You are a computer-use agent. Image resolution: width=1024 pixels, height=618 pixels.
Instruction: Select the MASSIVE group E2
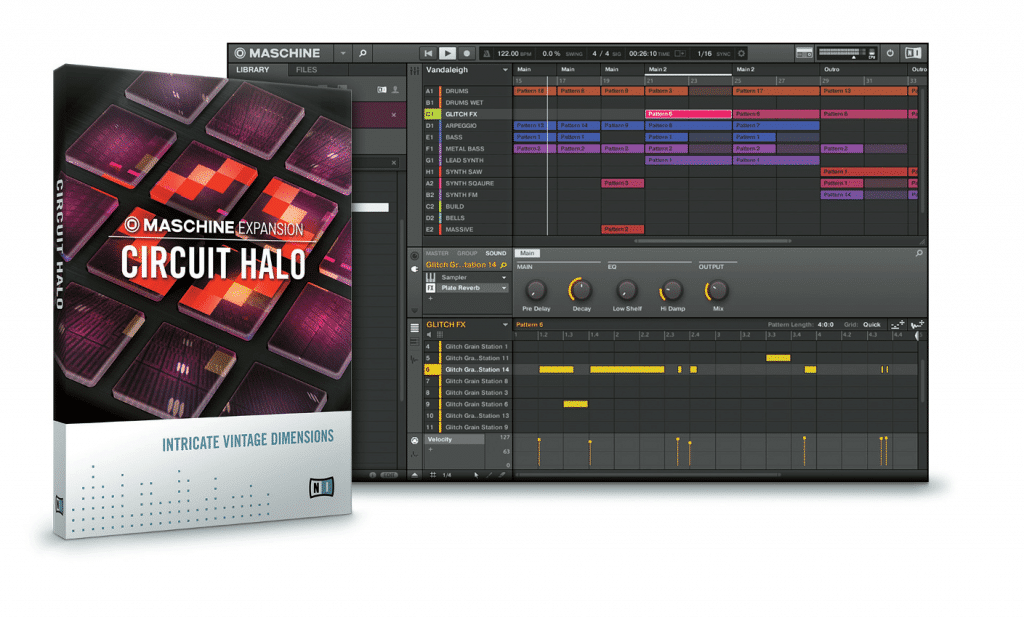tap(468, 230)
